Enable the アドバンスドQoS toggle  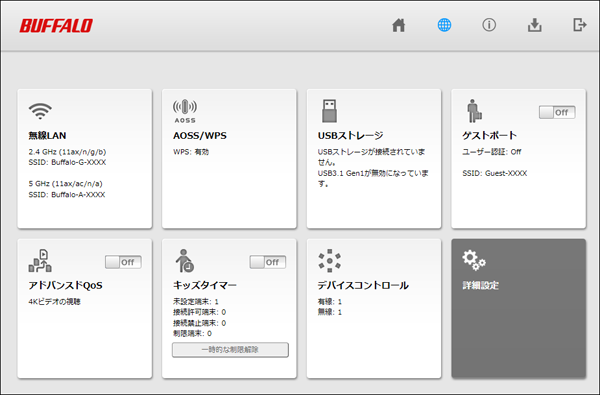(x=123, y=262)
